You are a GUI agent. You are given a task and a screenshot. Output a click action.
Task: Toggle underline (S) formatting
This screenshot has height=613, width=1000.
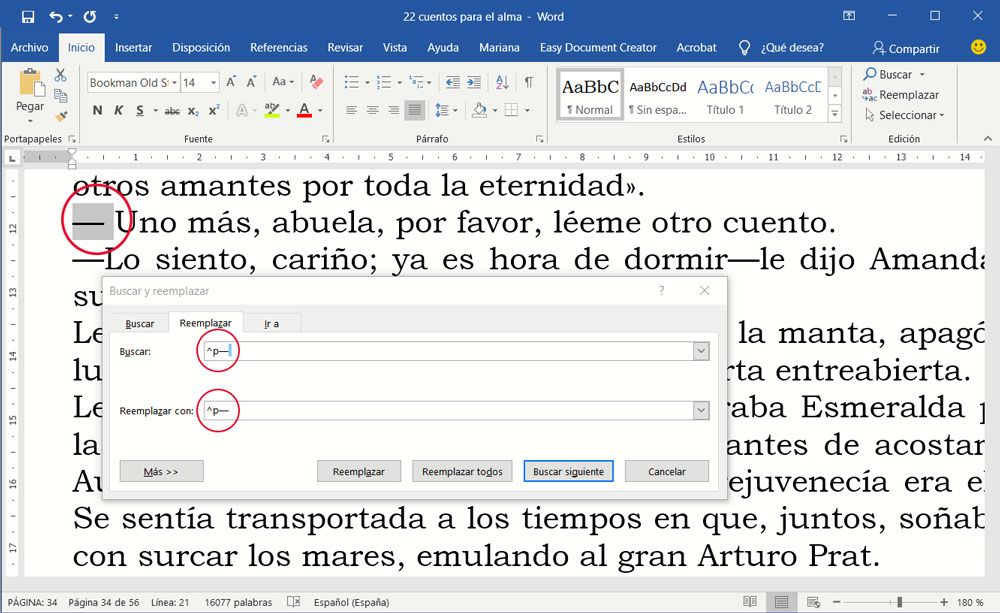coord(140,110)
